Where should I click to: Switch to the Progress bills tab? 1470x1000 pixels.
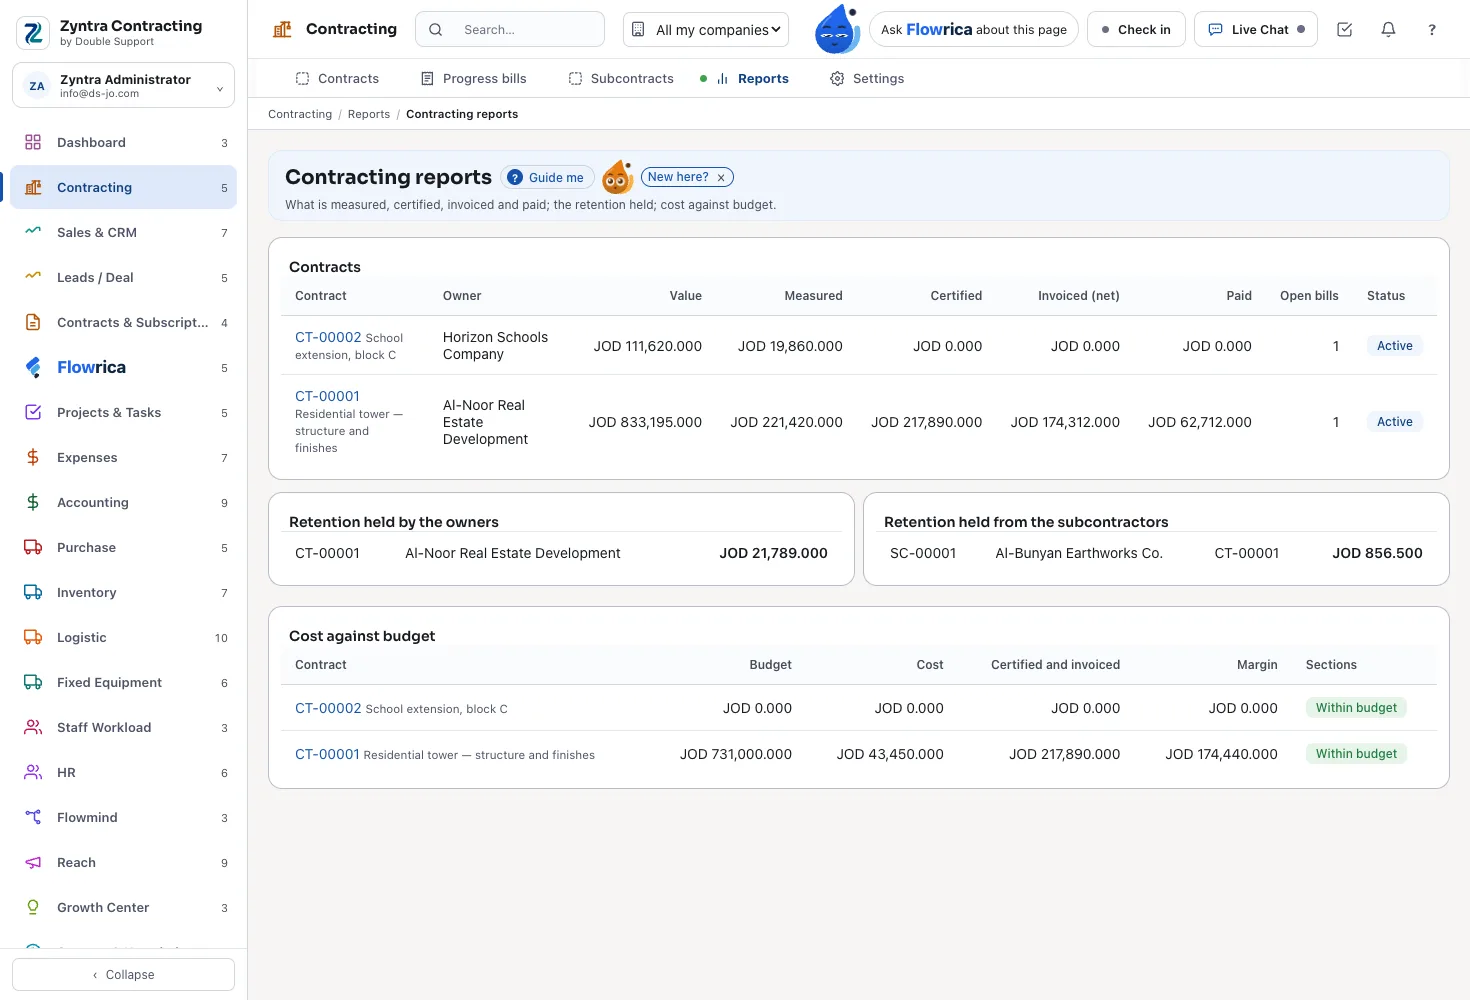click(x=474, y=78)
